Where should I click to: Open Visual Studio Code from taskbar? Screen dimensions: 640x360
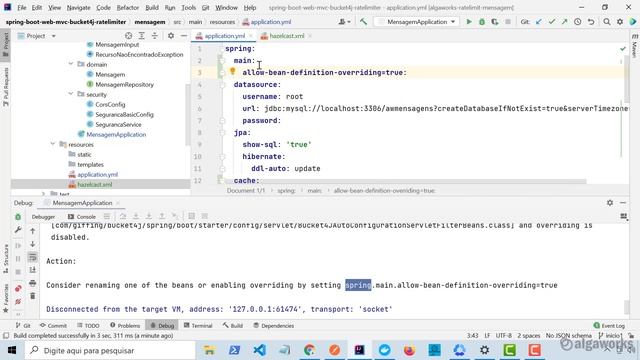(260, 350)
